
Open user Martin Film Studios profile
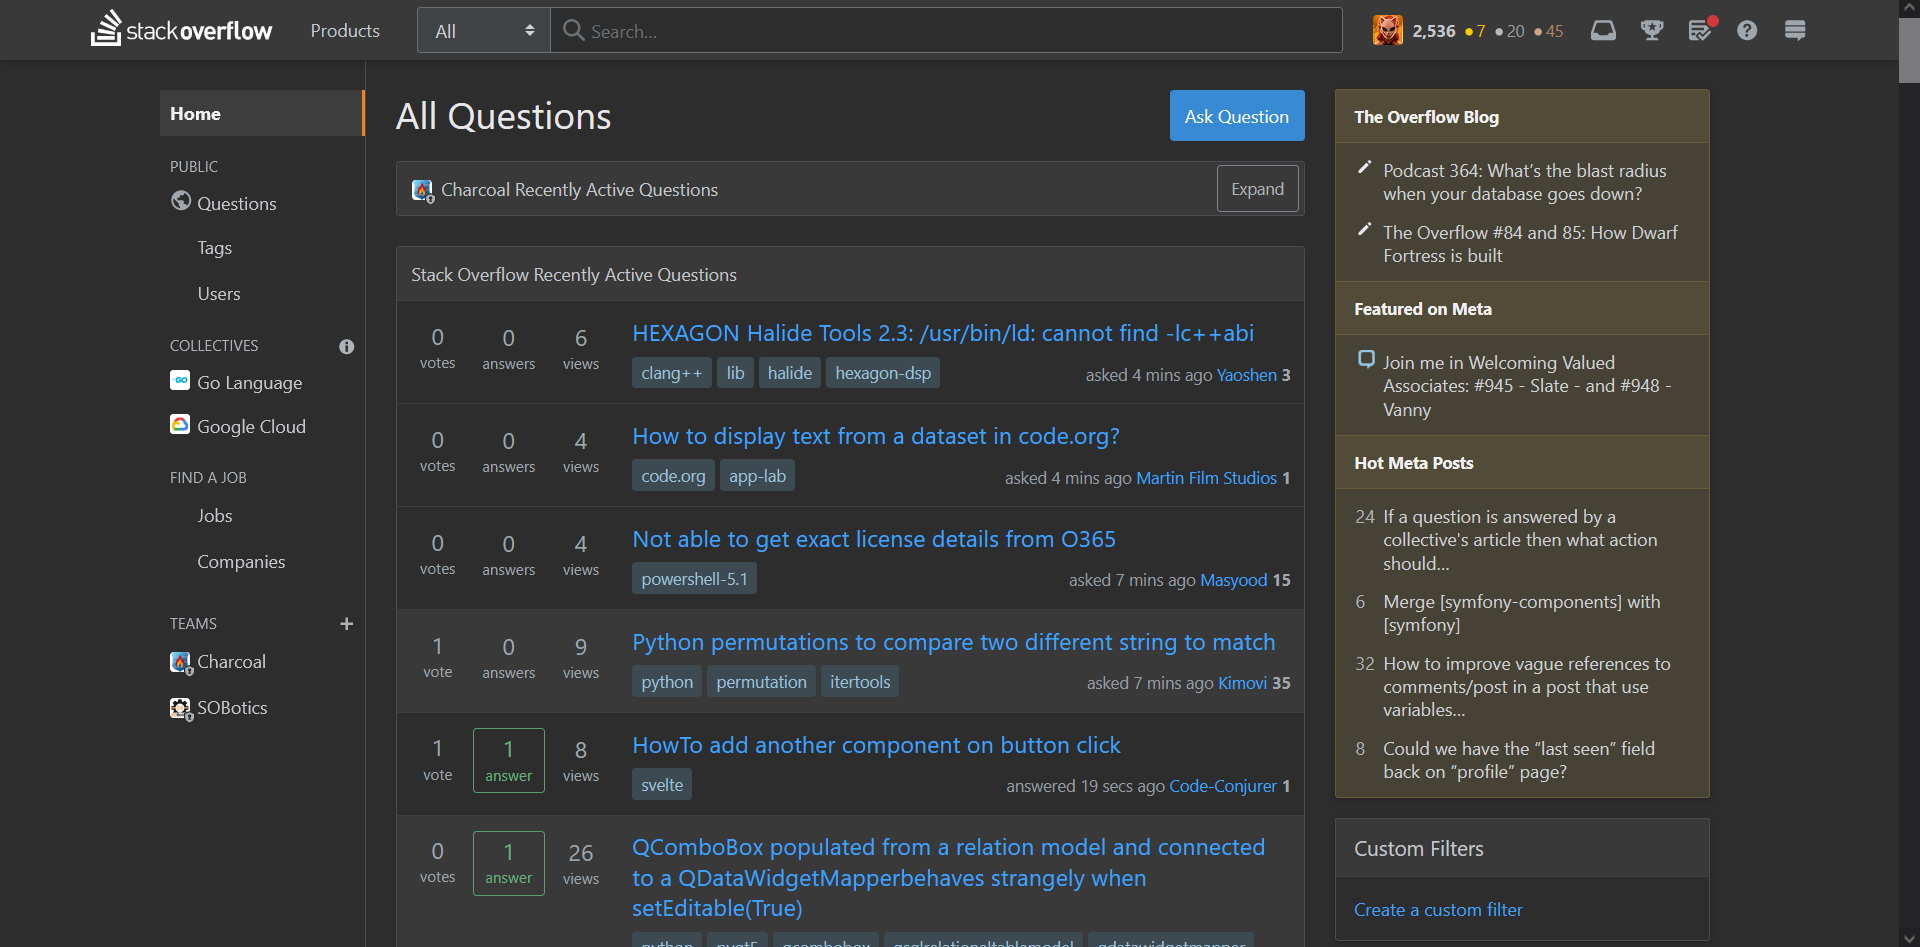coord(1206,478)
